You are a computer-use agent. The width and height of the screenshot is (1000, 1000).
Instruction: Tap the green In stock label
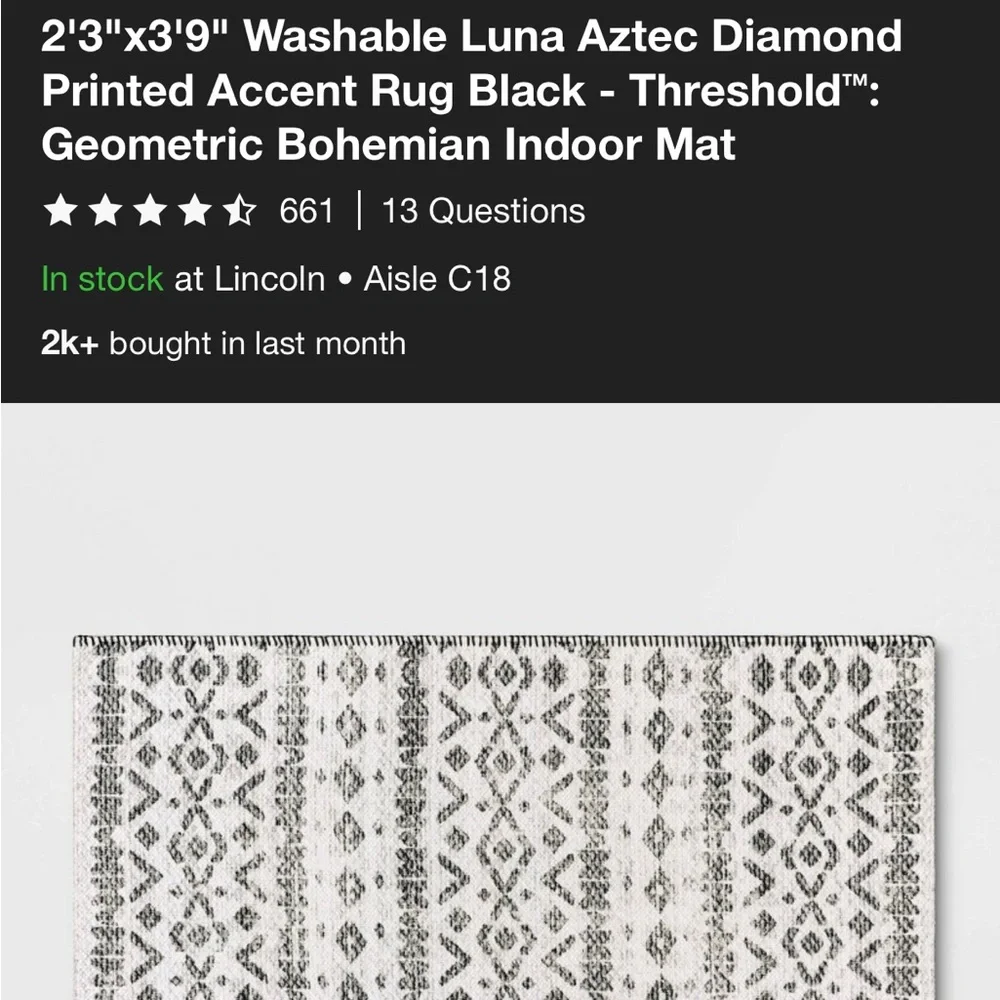[102, 279]
